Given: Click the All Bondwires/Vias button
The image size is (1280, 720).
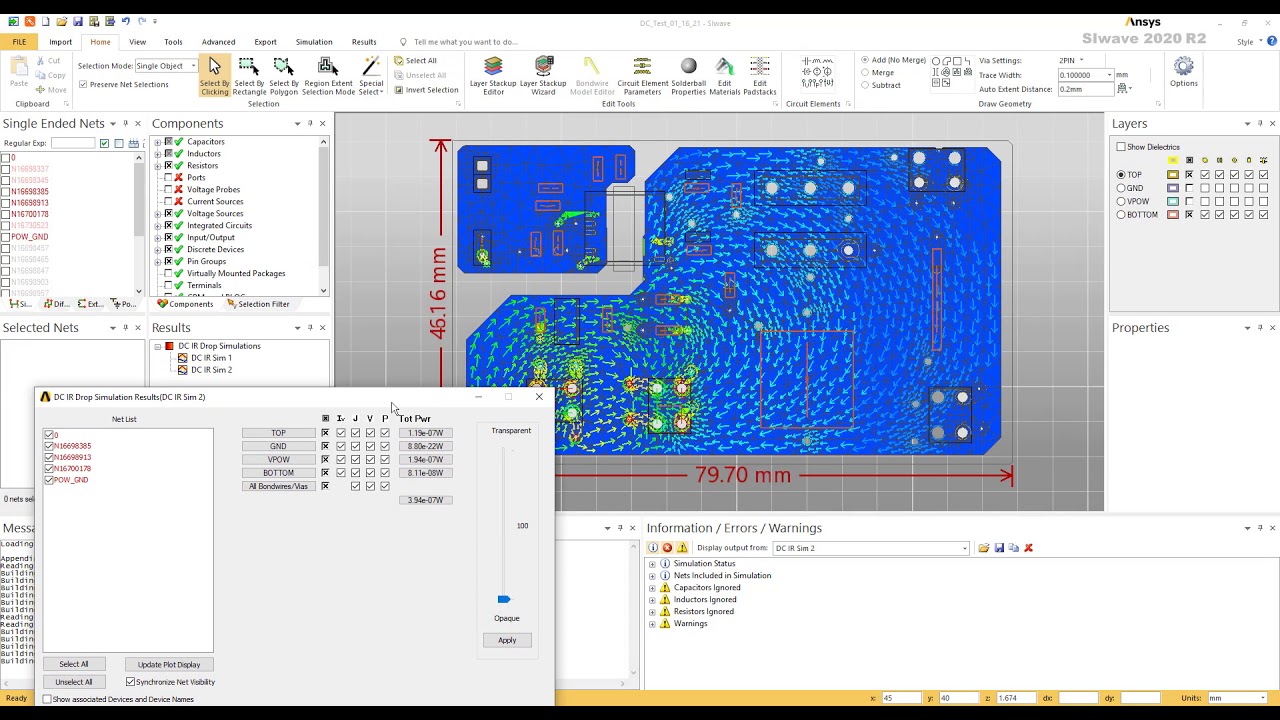Looking at the screenshot, I should pos(278,486).
